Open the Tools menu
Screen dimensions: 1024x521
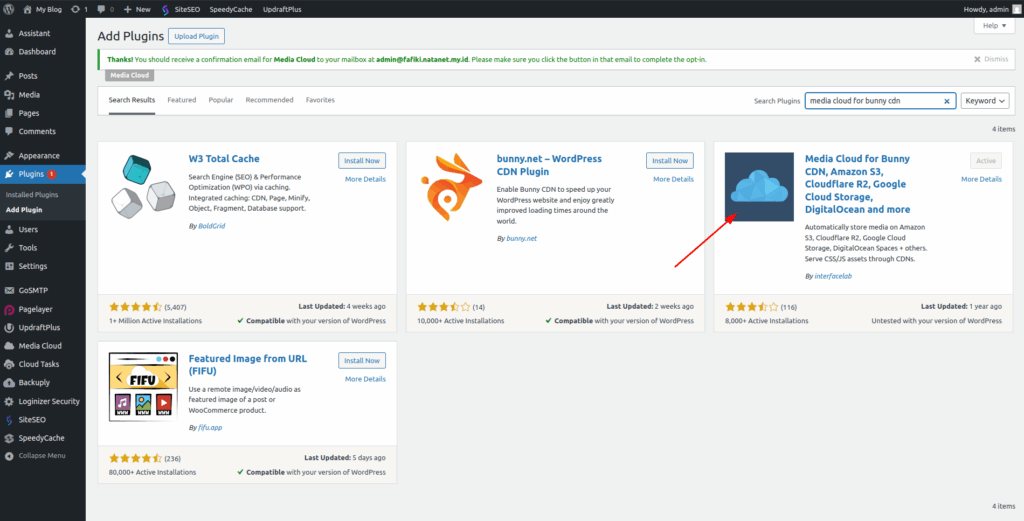point(28,247)
